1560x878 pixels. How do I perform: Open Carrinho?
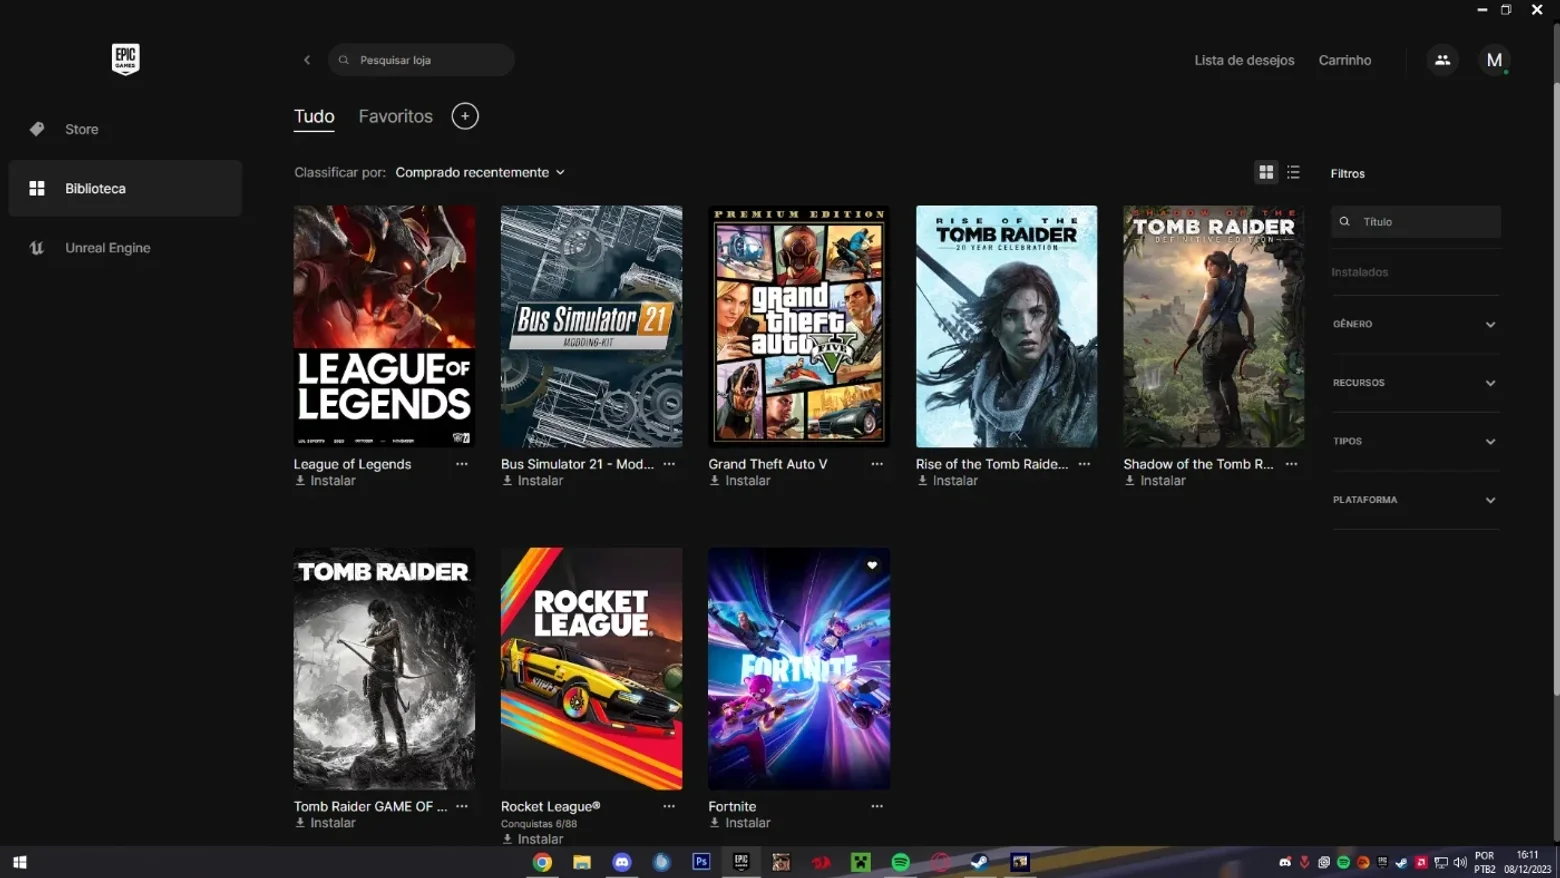coord(1345,60)
